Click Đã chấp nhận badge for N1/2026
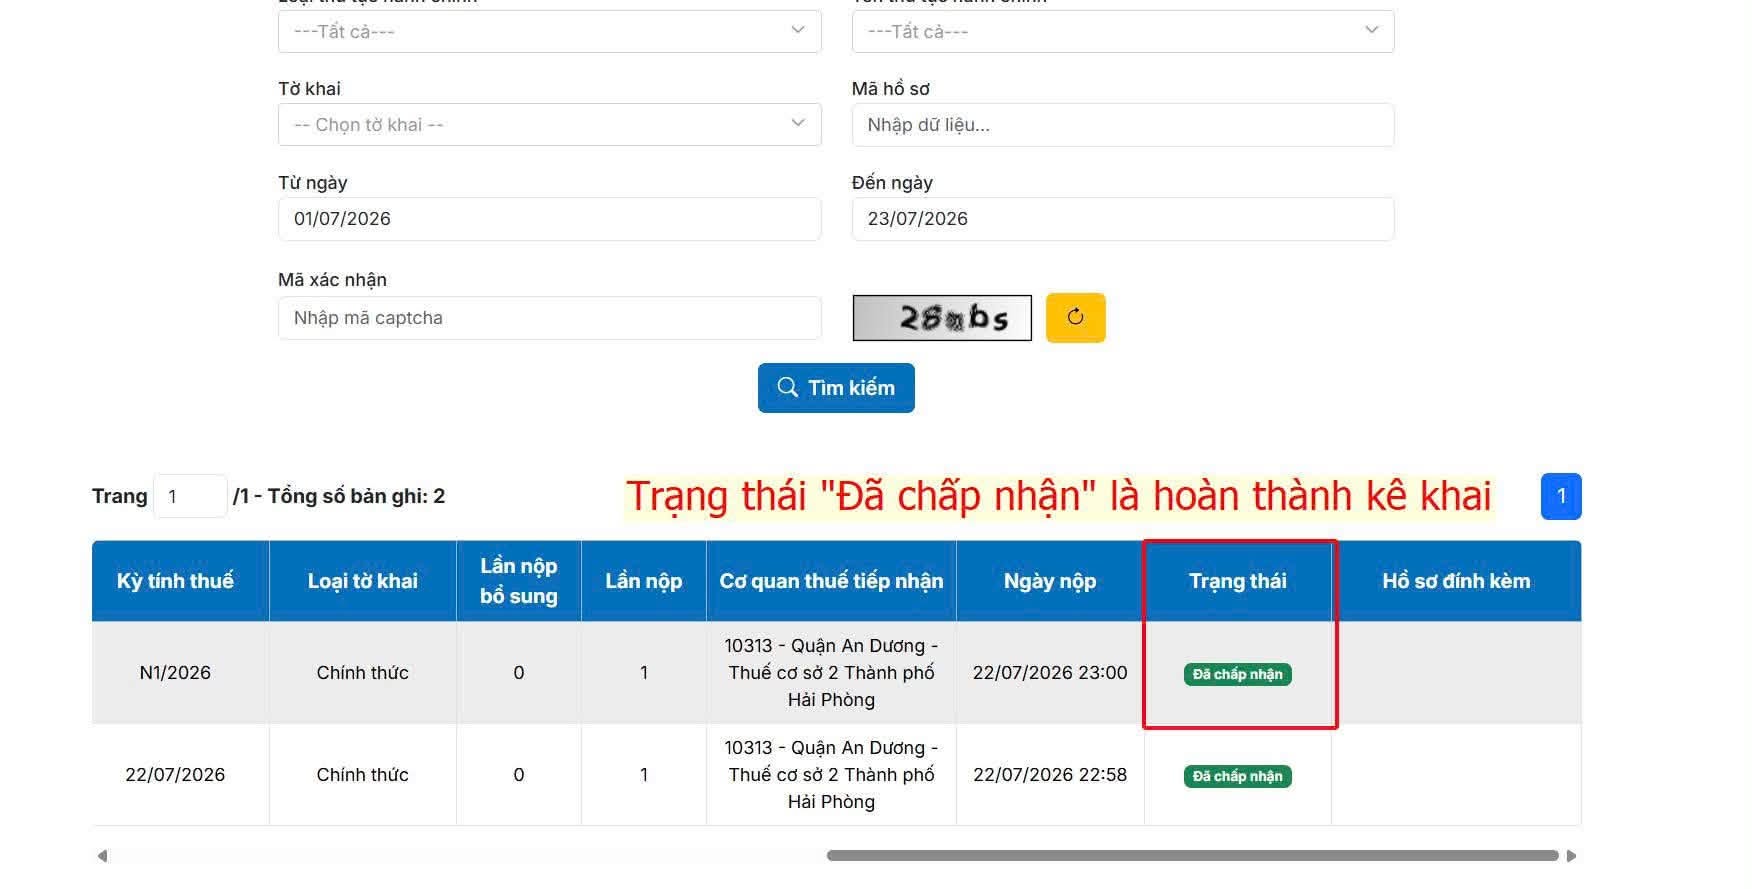1752x889 pixels. (x=1238, y=674)
